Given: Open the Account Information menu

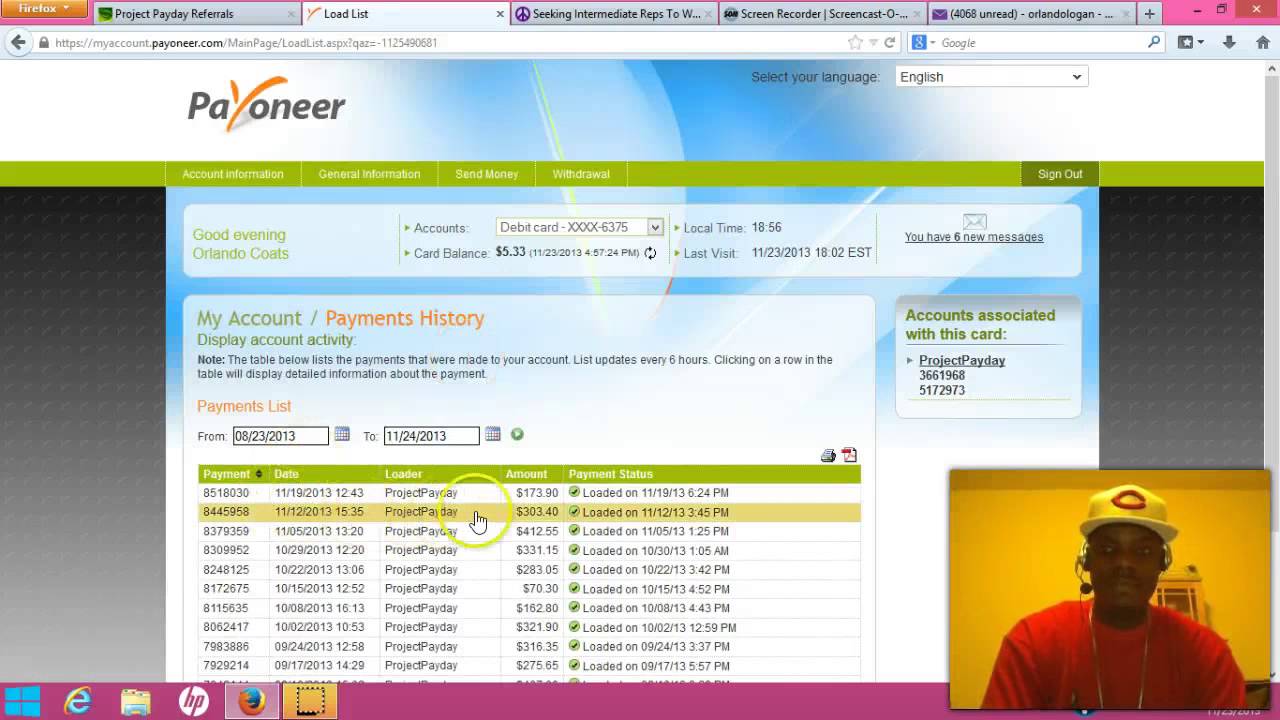Looking at the screenshot, I should click(x=233, y=174).
